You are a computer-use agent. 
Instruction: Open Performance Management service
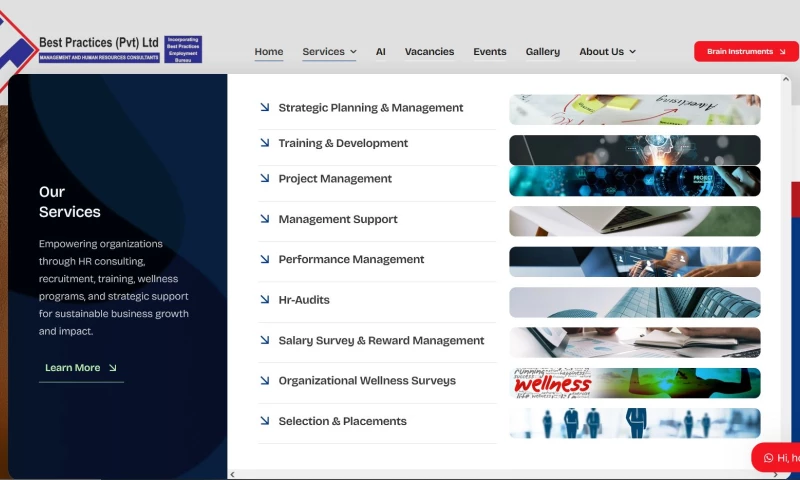[x=351, y=260]
